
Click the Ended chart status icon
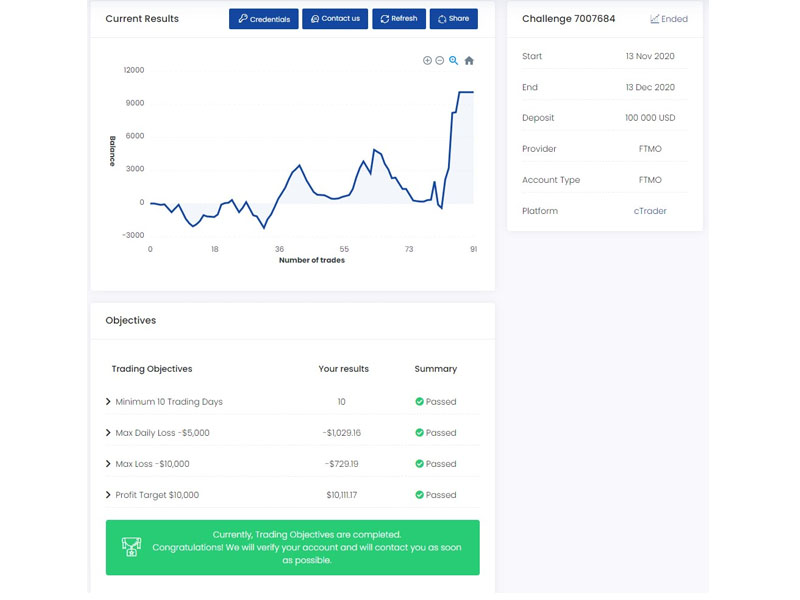[x=654, y=19]
